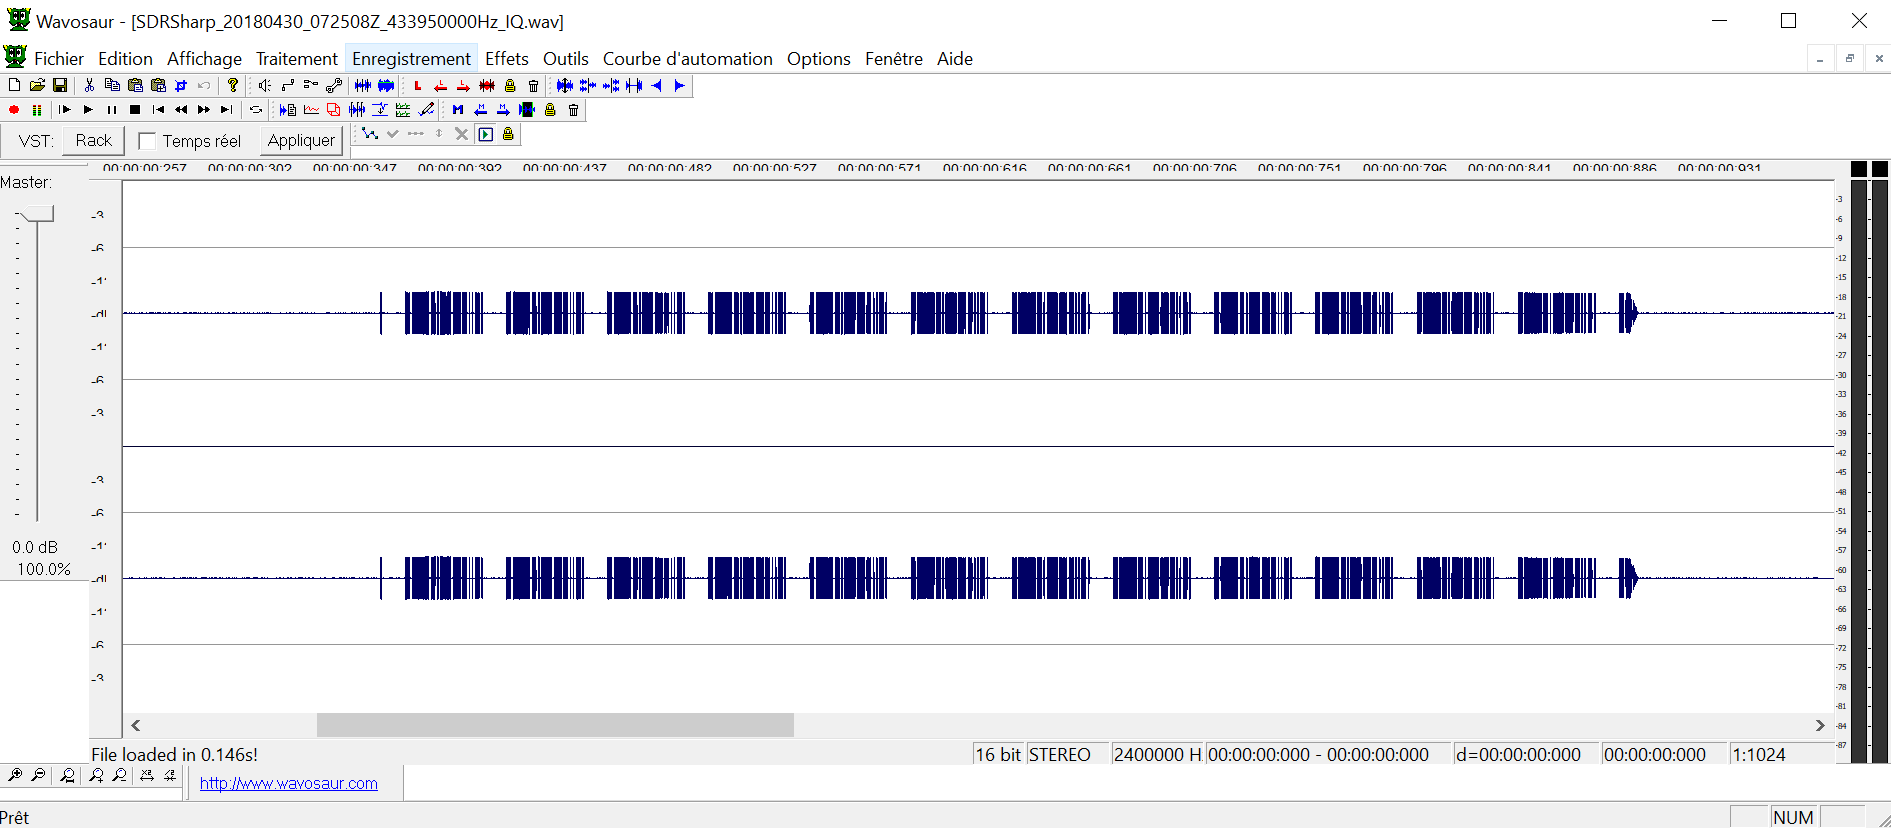Open the Effets menu
Image resolution: width=1891 pixels, height=828 pixels.
tap(506, 59)
